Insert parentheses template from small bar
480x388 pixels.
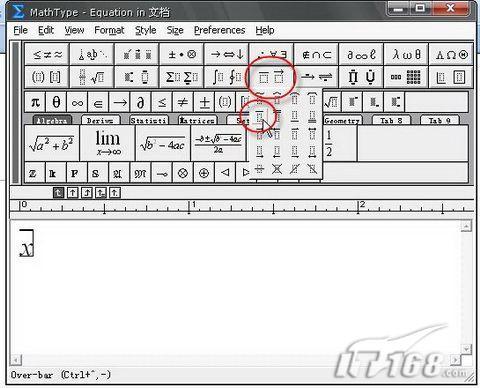(x=225, y=102)
